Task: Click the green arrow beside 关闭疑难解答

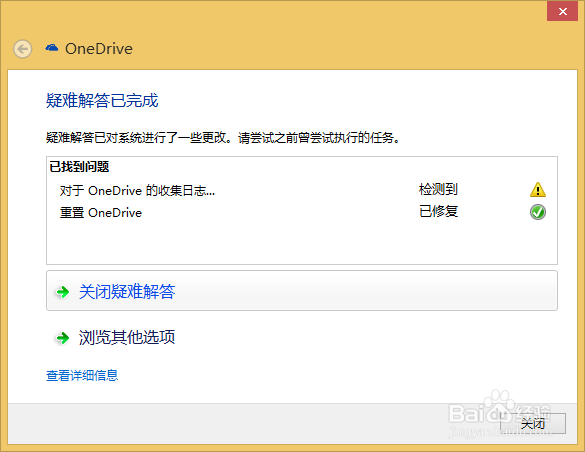Action: coord(63,292)
